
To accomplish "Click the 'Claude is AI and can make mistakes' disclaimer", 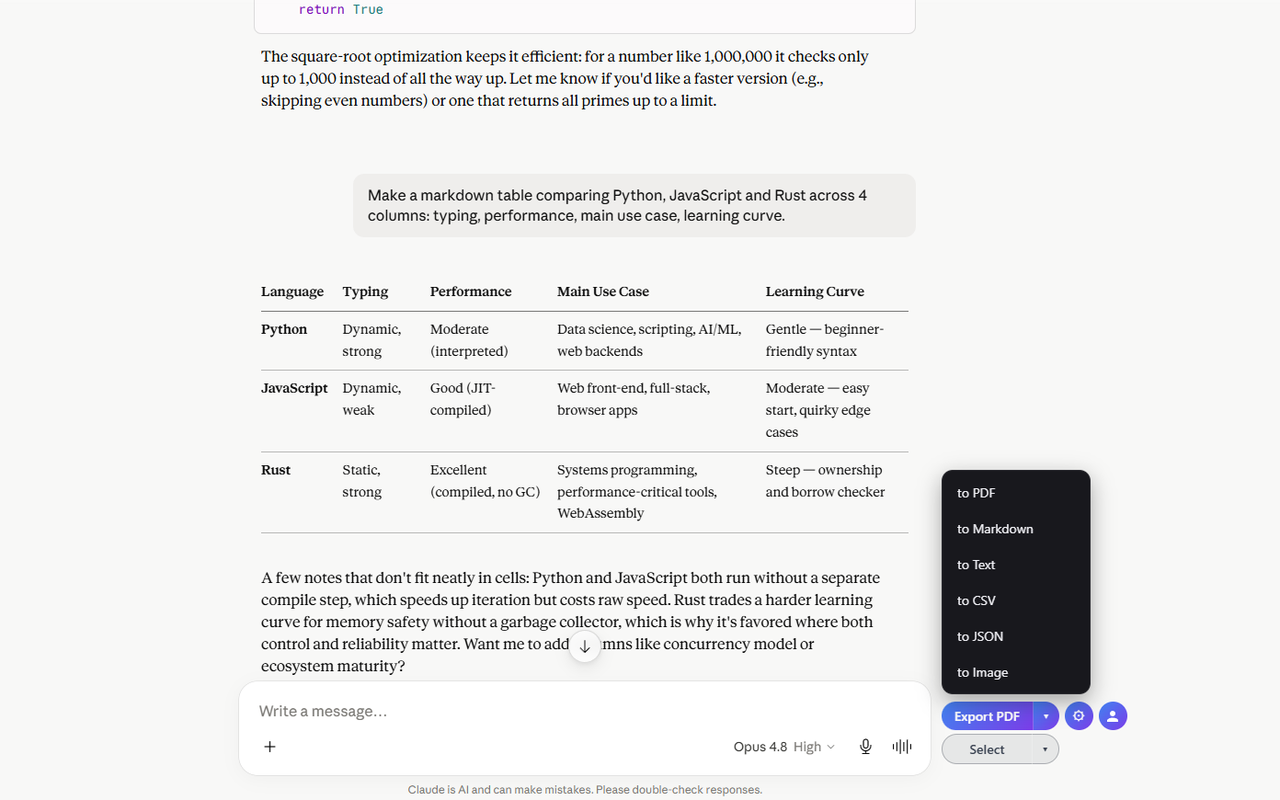I will pyautogui.click(x=585, y=789).
